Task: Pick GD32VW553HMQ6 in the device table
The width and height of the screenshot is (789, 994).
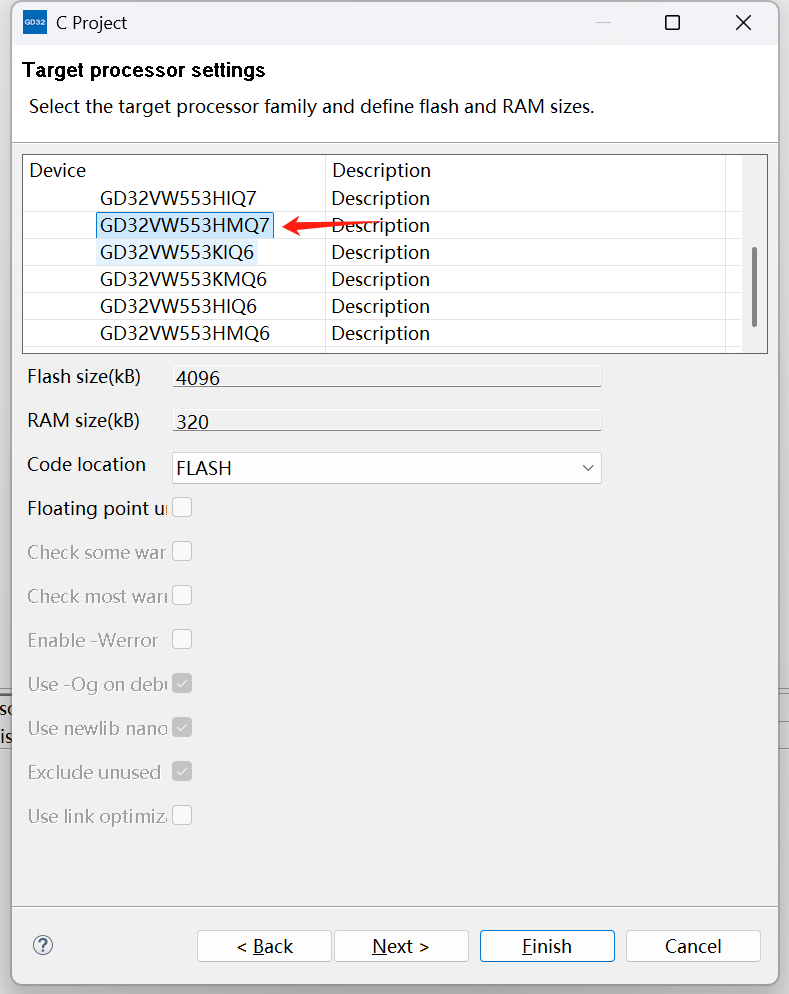Action: pyautogui.click(x=184, y=333)
